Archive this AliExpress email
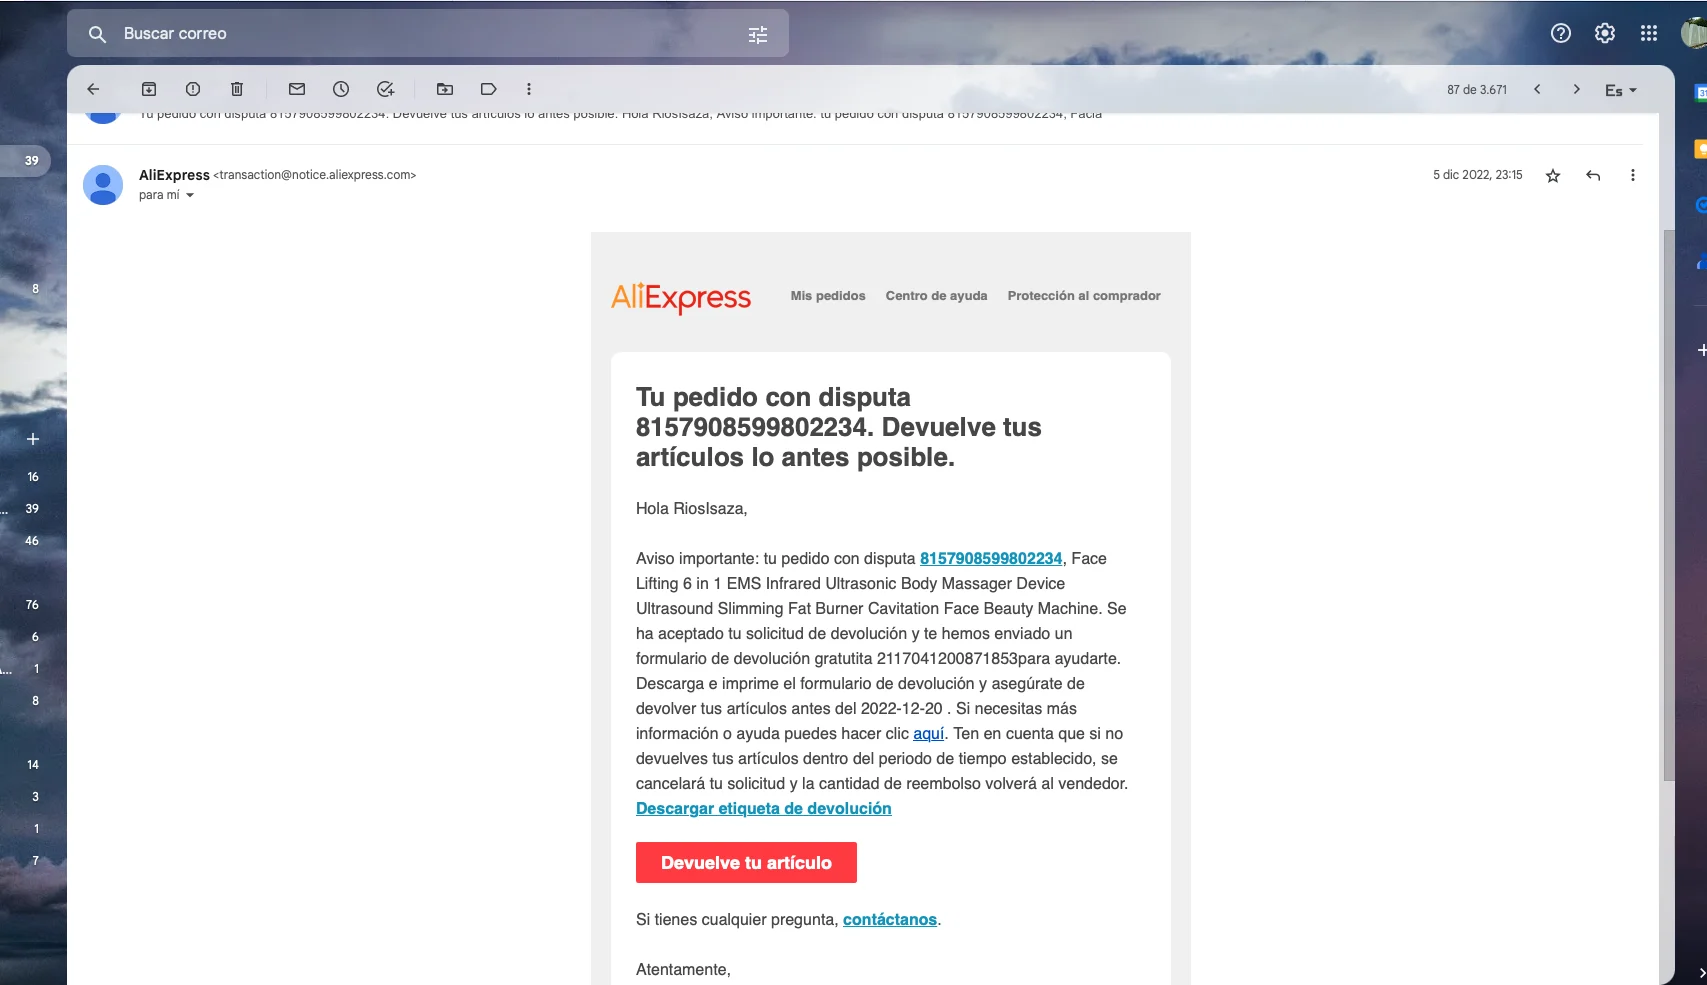The height and width of the screenshot is (985, 1707). pyautogui.click(x=149, y=89)
